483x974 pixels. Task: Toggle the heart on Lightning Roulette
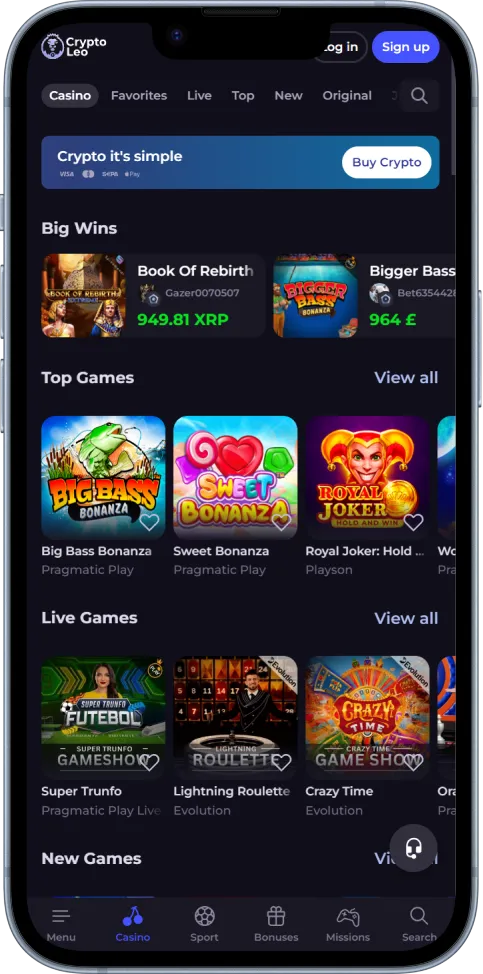point(281,762)
